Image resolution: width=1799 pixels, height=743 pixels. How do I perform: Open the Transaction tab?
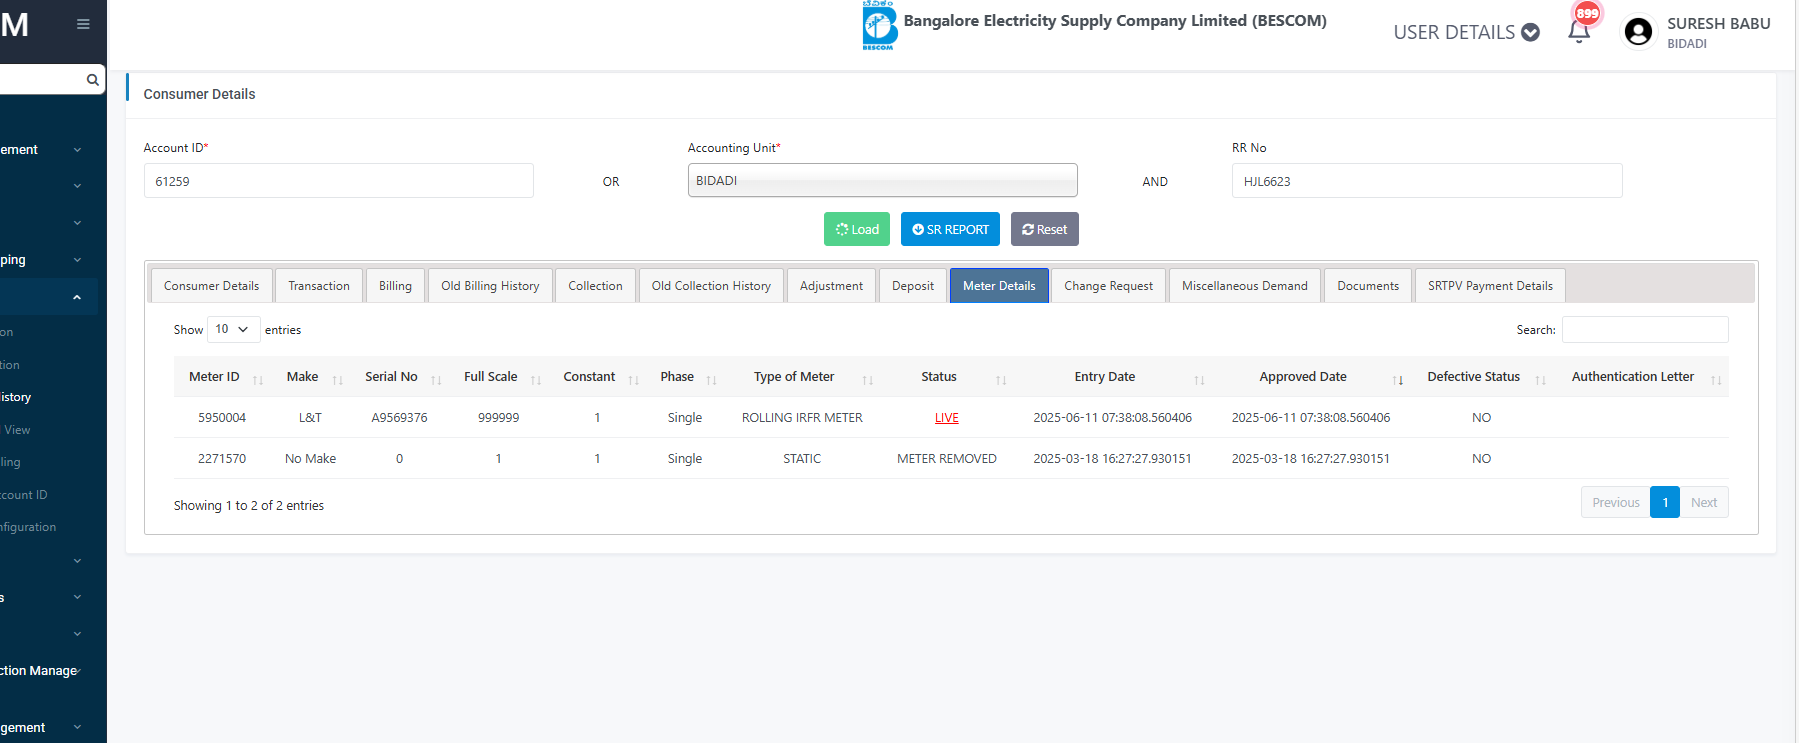319,285
